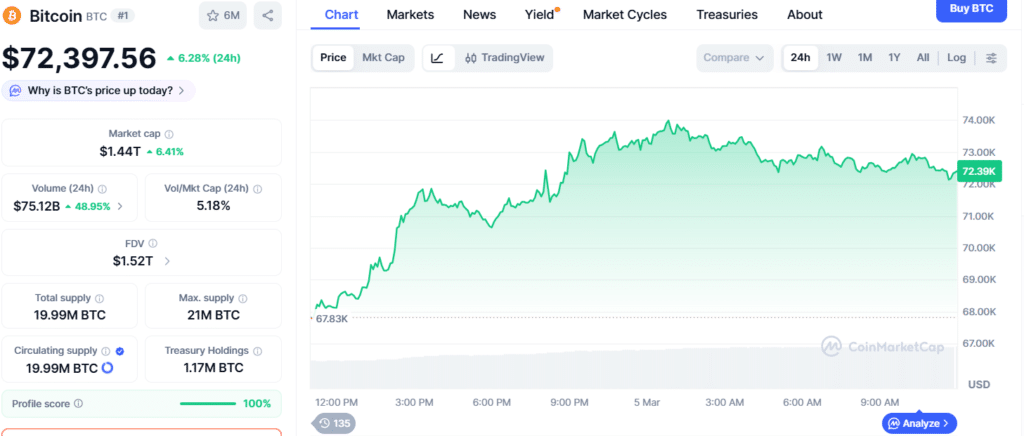Open the Treasuries tab
Viewport: 1024px width, 436px height.
727,14
